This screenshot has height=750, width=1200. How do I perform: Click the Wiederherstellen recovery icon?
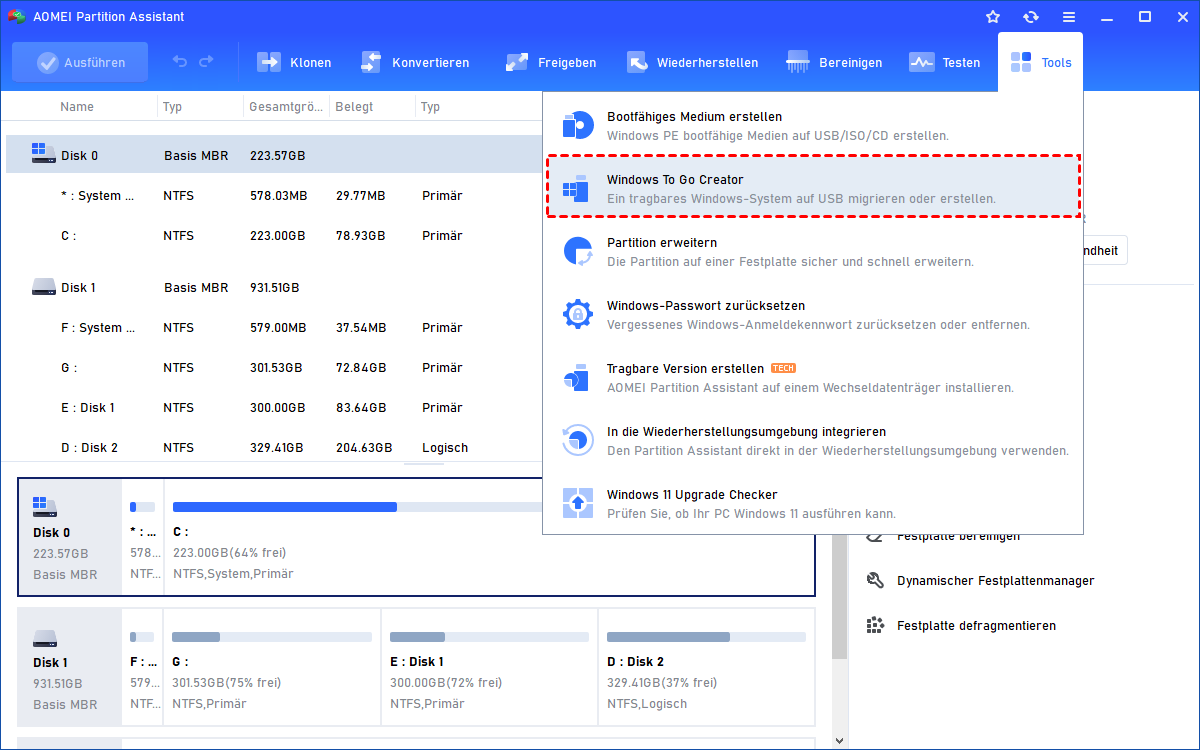638,62
